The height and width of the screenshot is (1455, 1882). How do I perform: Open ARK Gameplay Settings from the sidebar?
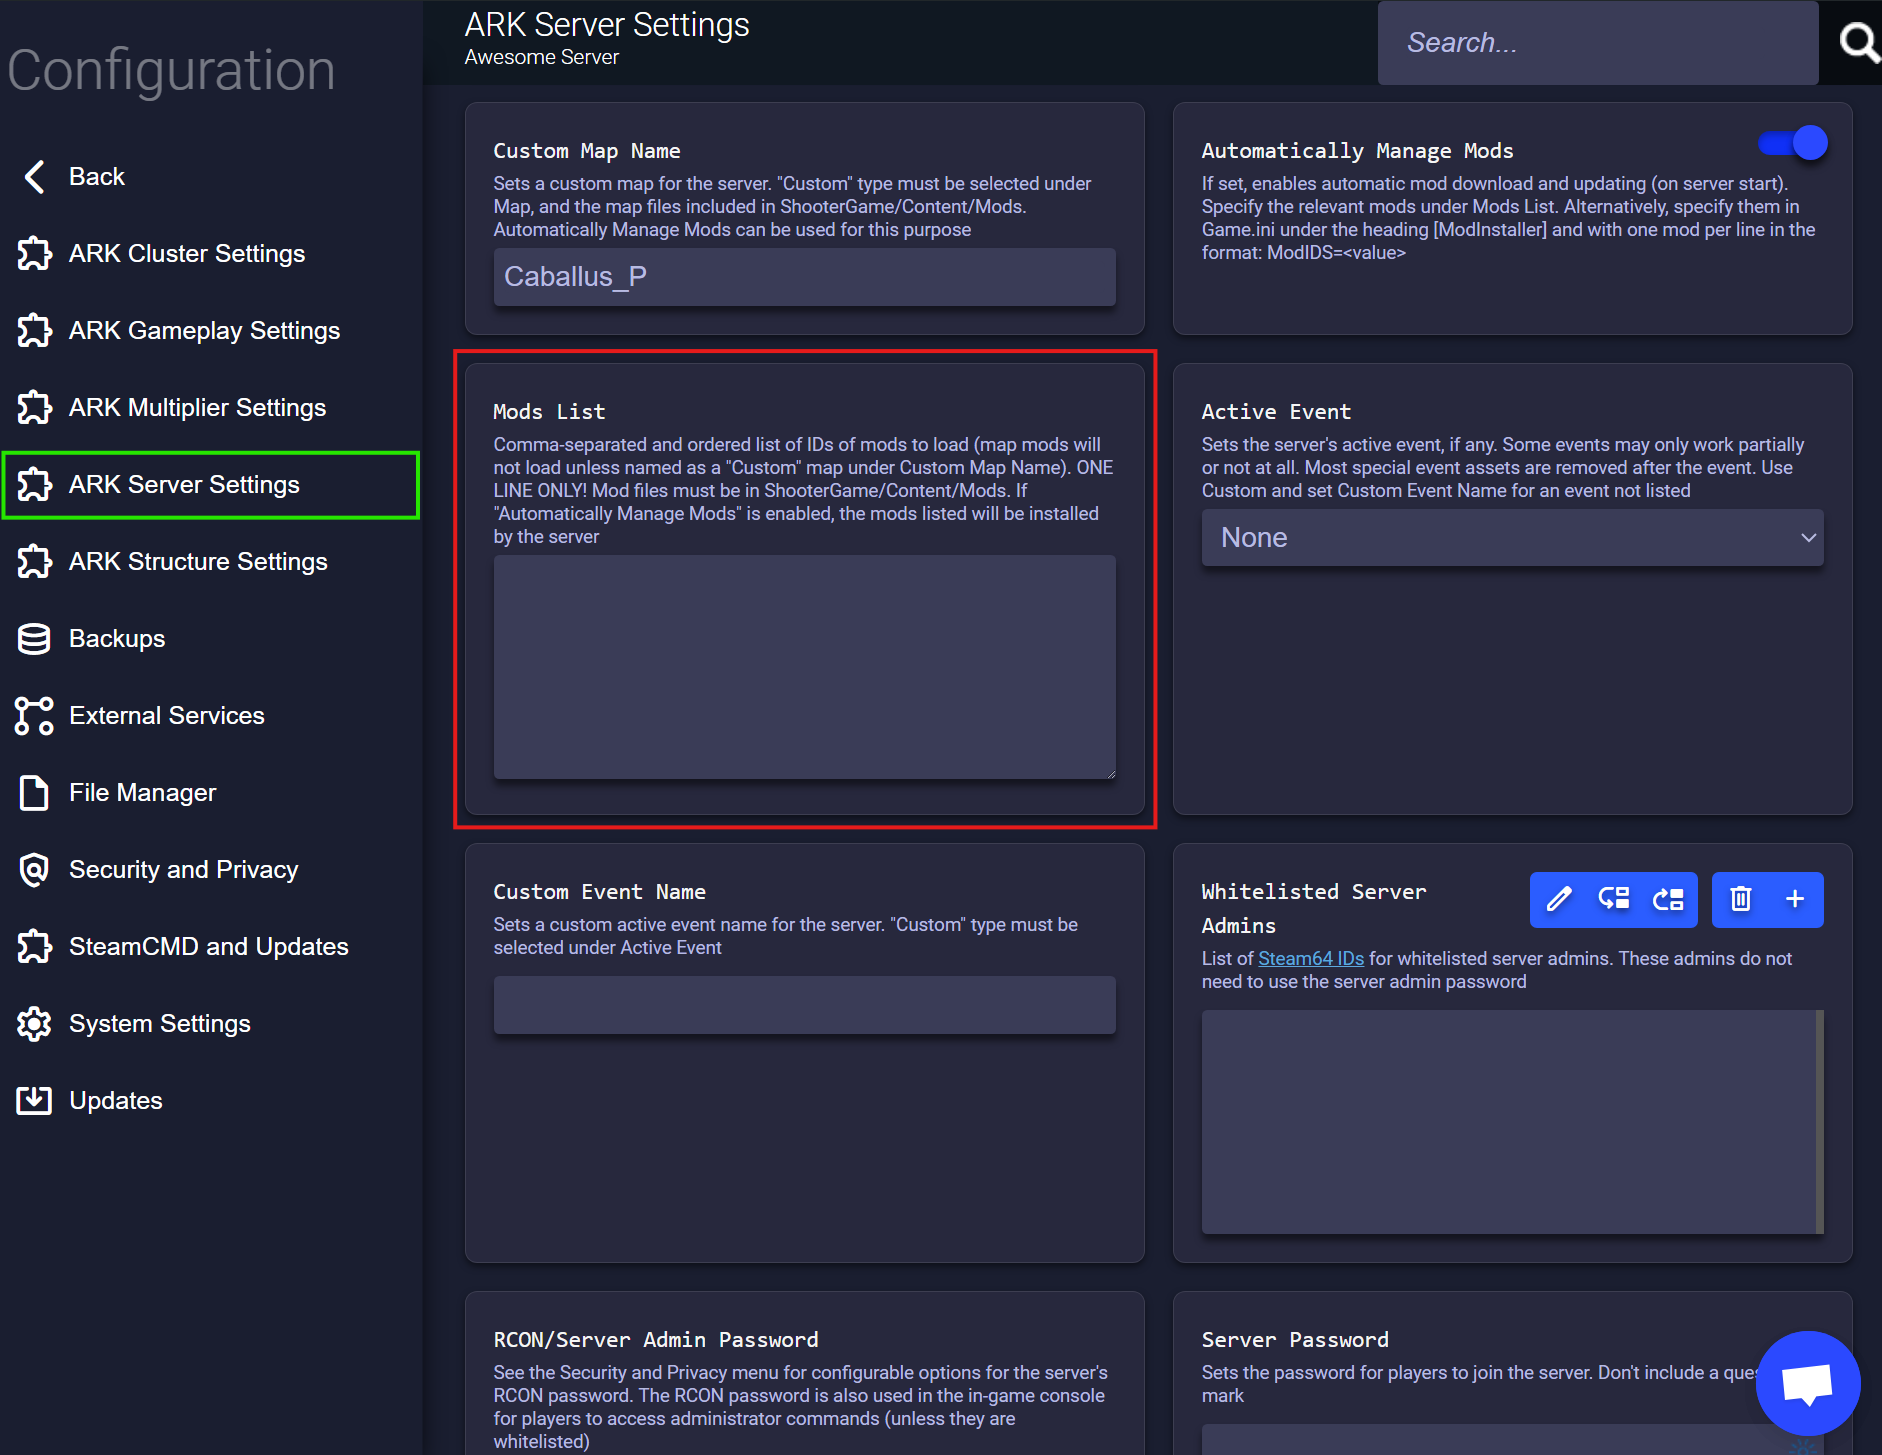[x=204, y=330]
